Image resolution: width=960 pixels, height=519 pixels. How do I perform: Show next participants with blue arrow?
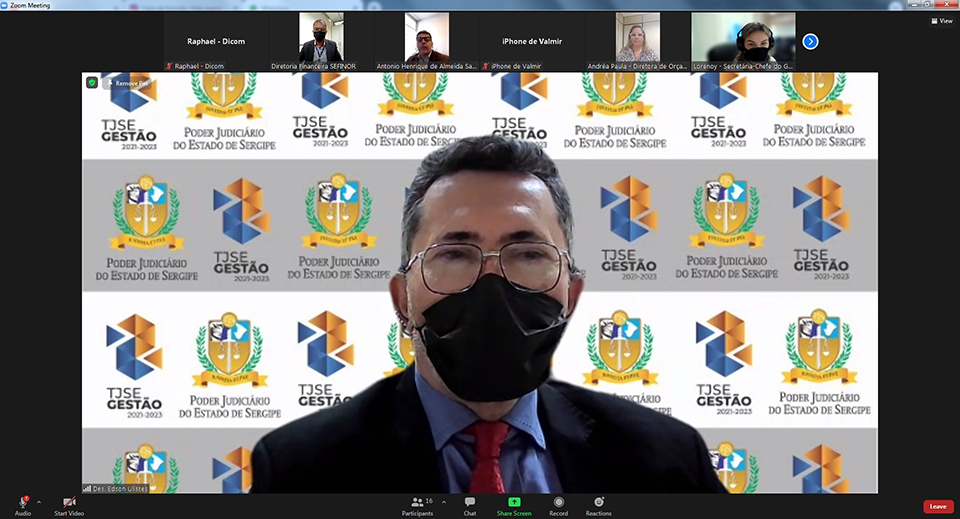(810, 41)
